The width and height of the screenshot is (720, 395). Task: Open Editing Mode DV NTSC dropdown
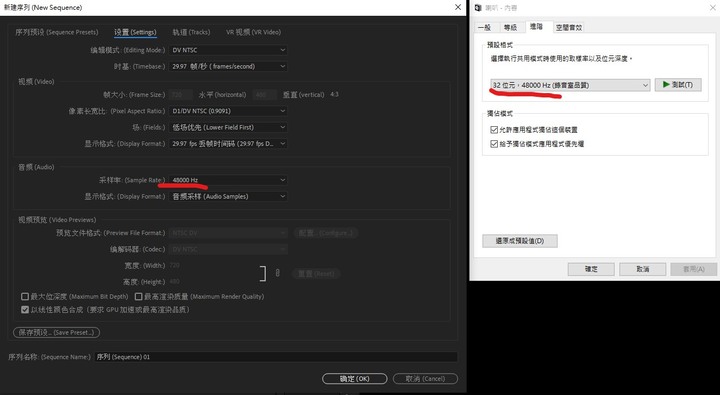228,50
